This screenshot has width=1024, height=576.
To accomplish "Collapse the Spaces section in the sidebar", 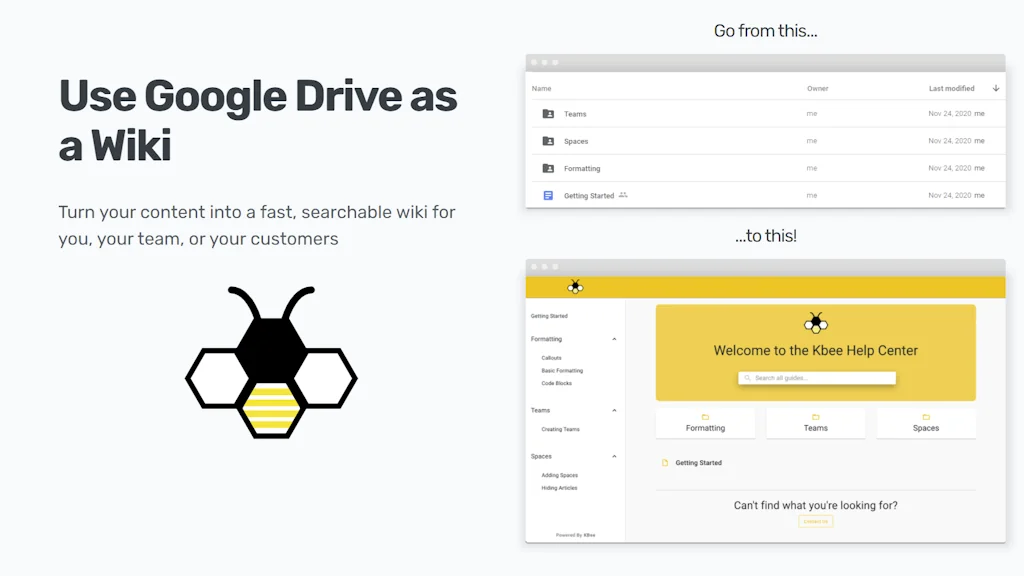I will pyautogui.click(x=614, y=456).
